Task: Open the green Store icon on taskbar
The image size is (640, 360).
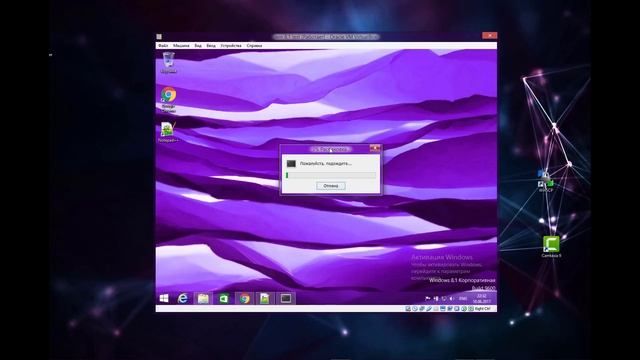Action: click(224, 298)
